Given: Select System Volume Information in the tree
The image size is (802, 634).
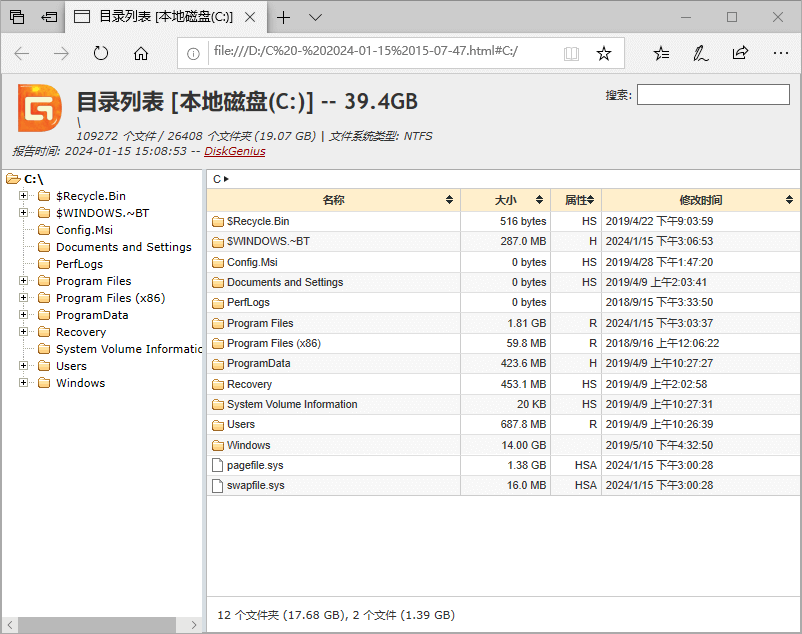Looking at the screenshot, I should (x=129, y=349).
